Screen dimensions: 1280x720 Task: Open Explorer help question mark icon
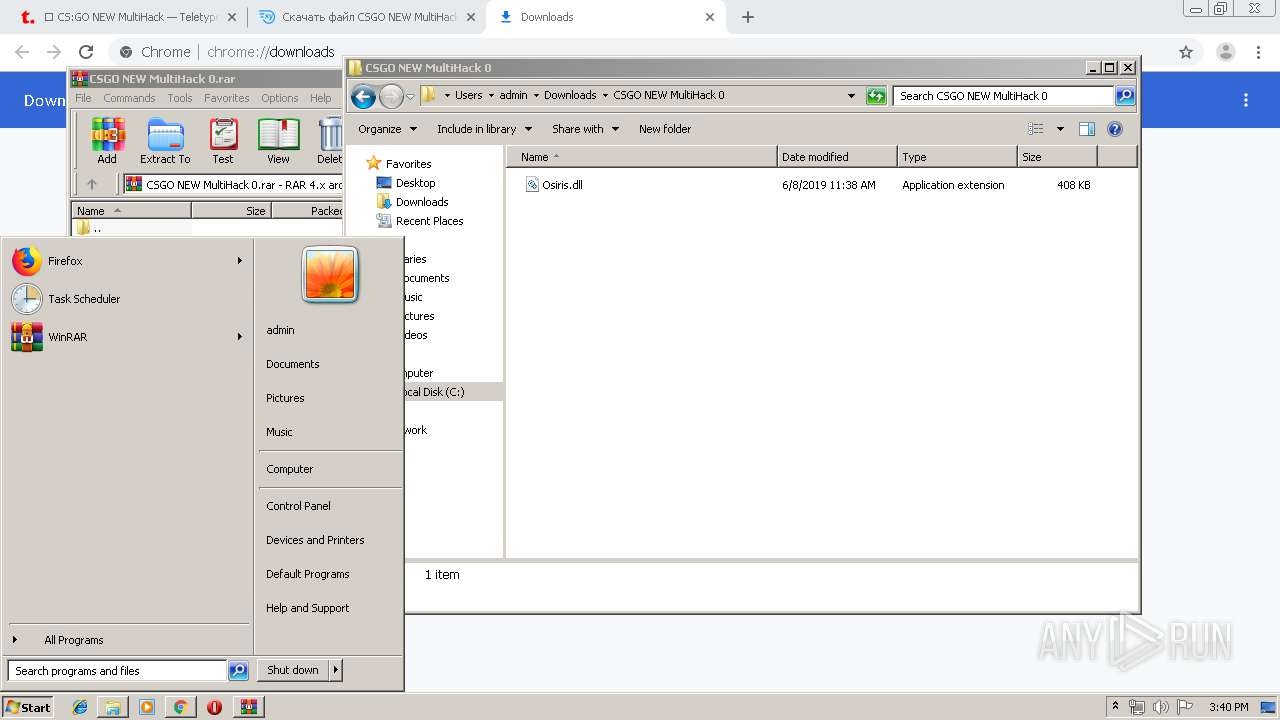click(x=1115, y=129)
